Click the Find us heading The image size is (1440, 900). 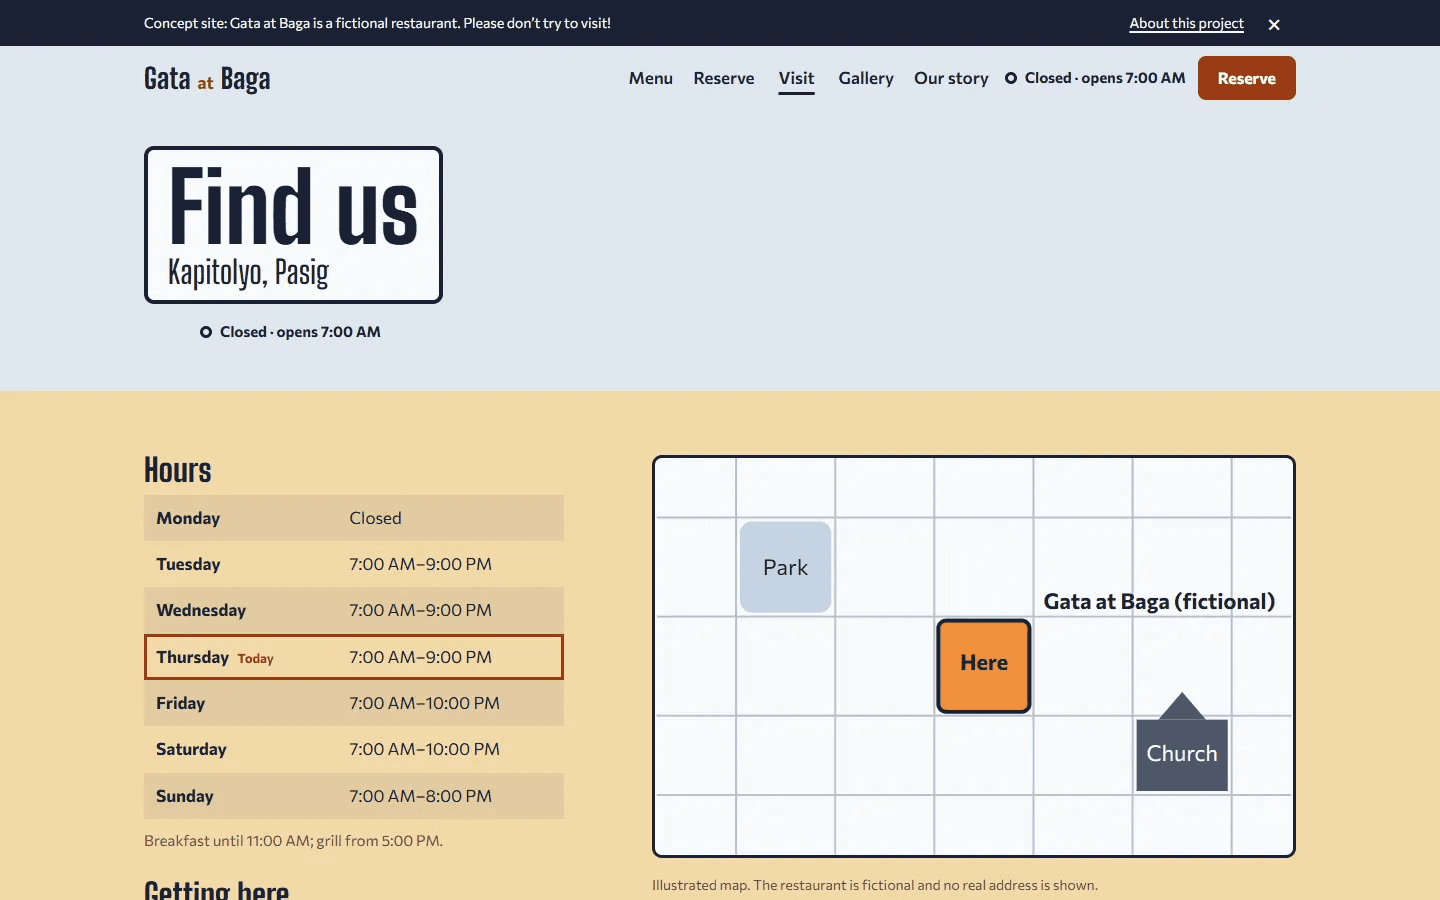(293, 207)
